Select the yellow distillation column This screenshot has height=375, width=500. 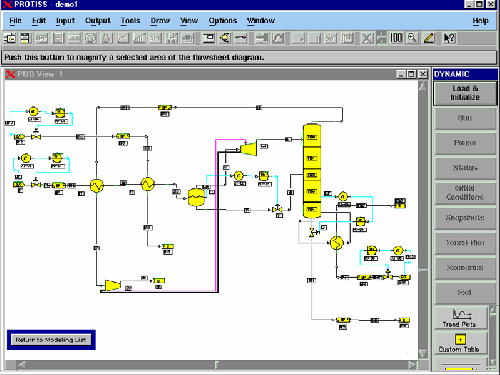pos(312,171)
